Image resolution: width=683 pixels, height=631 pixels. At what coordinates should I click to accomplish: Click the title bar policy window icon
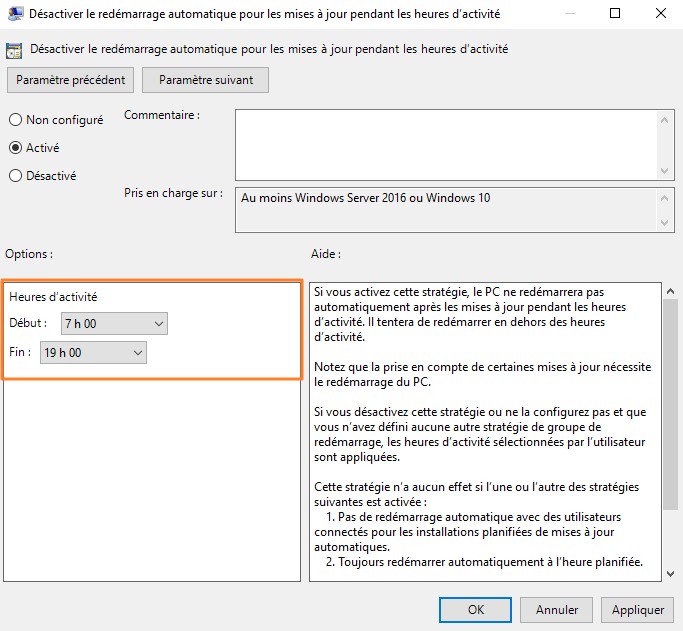click(15, 14)
